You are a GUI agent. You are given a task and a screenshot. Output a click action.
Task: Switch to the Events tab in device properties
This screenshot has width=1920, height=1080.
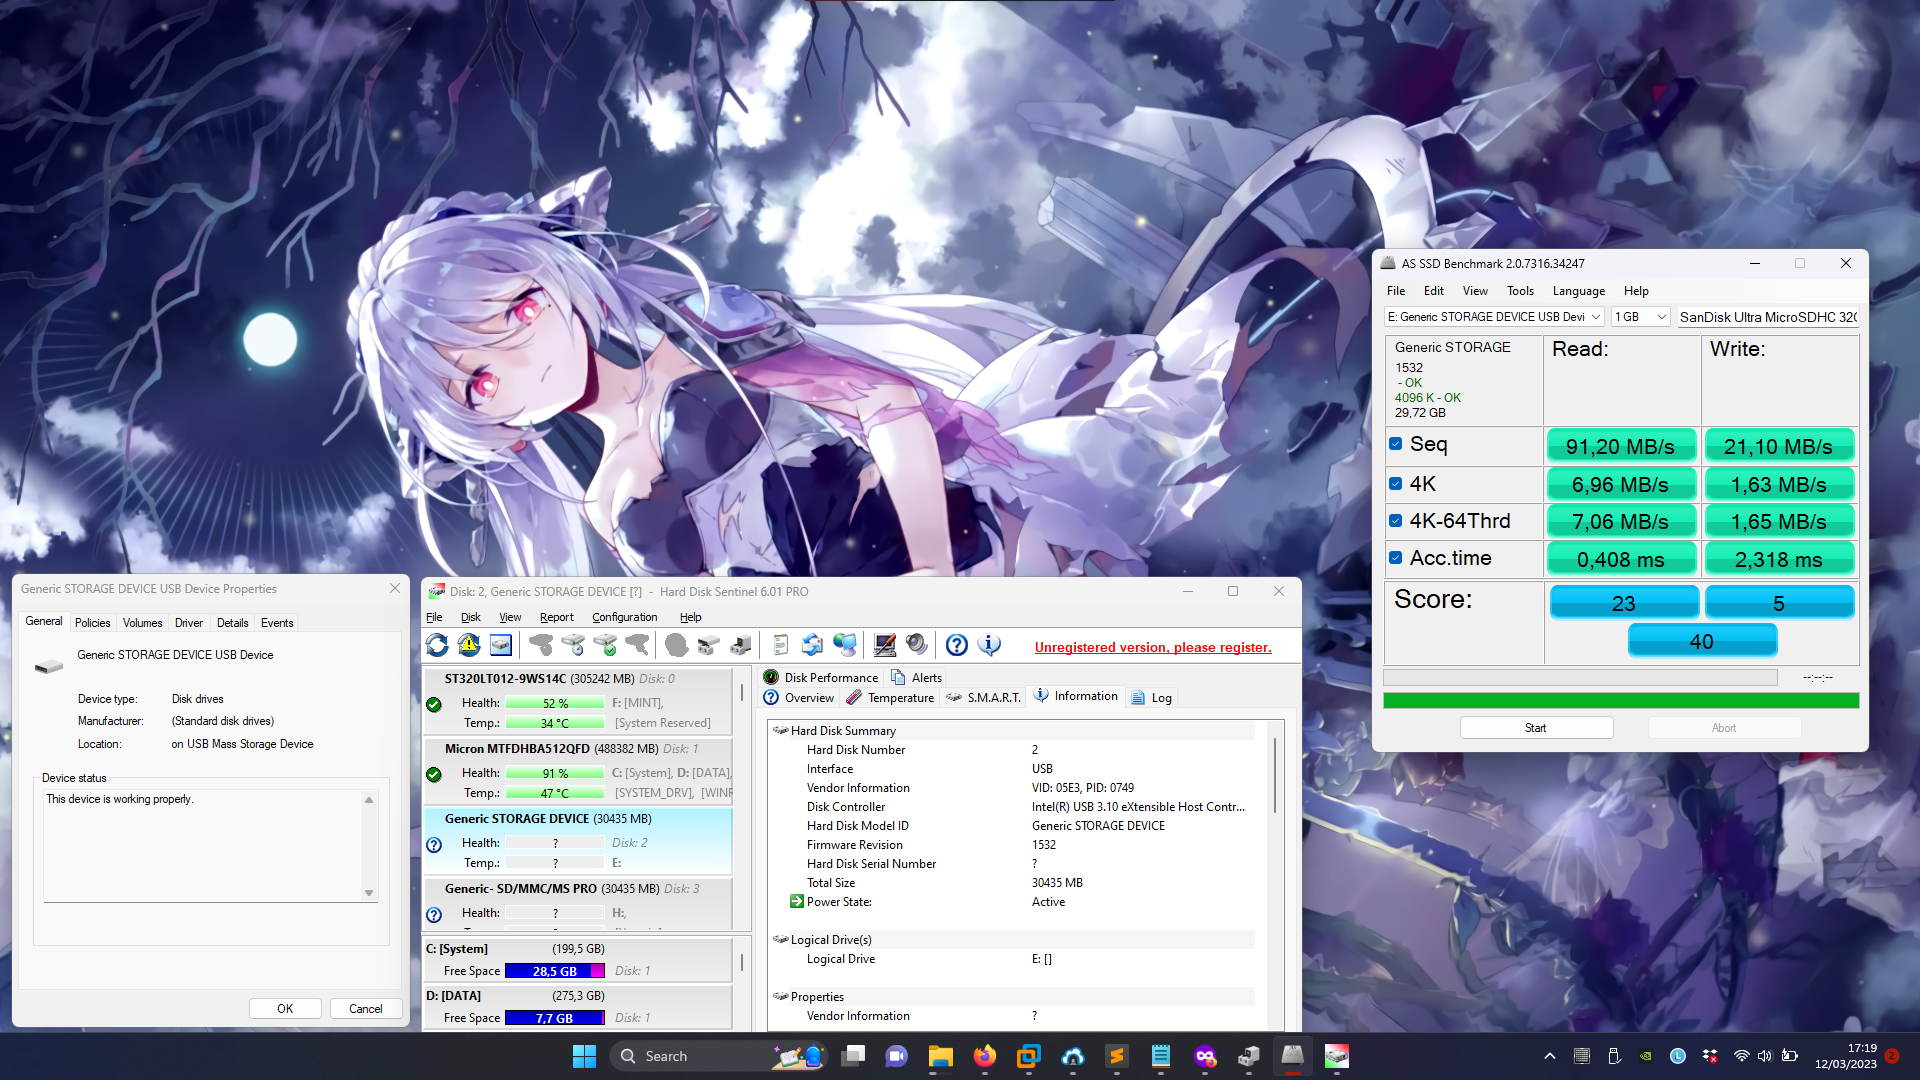277,623
